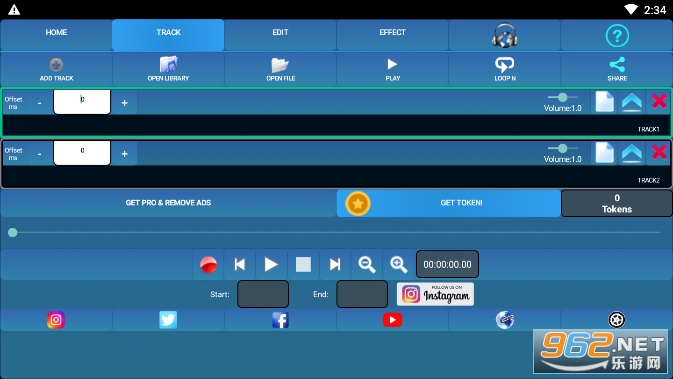Click Track2 offset ms input field
The image size is (673, 379).
[x=82, y=153]
